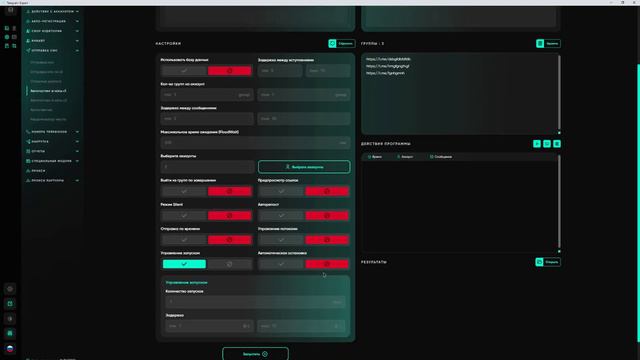The image size is (640, 360).
Task: Click the Группы list vertical scrollbar
Action: [x=559, y=93]
